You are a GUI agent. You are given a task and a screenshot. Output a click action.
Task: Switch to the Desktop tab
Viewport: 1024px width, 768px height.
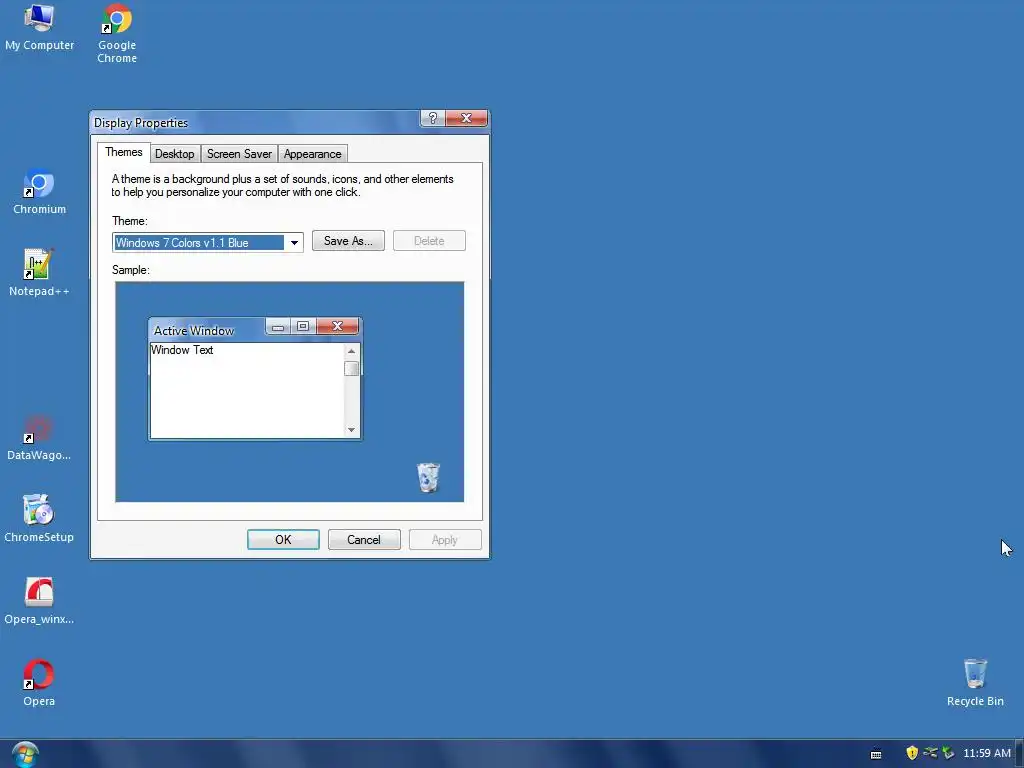pyautogui.click(x=174, y=154)
